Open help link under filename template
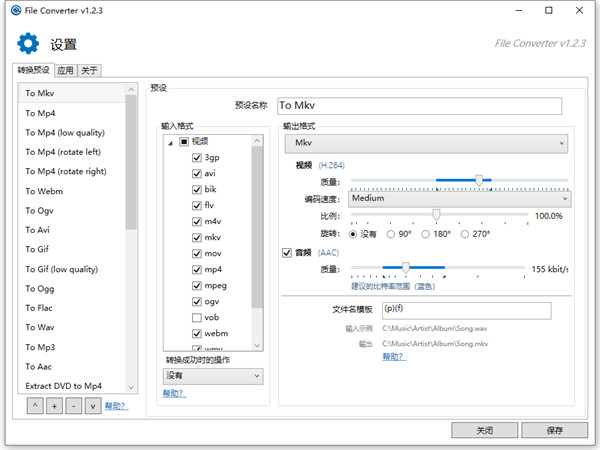The width and height of the screenshot is (600, 450). coord(394,357)
